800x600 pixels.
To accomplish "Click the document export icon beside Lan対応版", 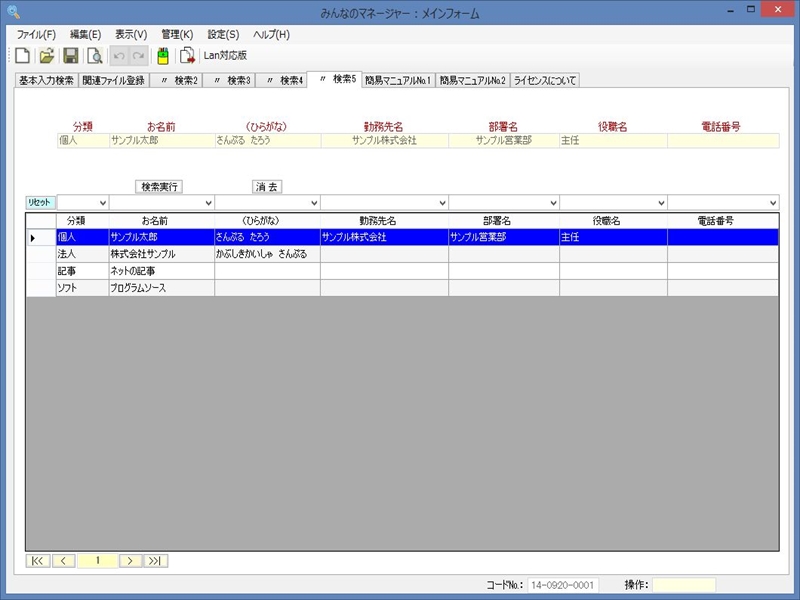I will coord(187,56).
